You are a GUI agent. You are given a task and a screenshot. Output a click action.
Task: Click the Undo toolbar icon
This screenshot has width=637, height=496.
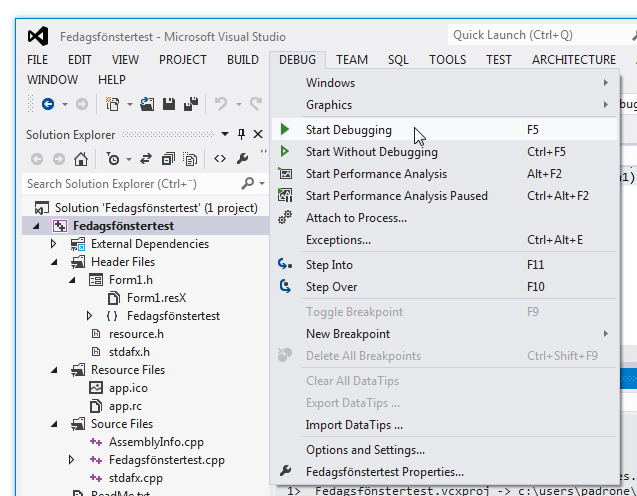pyautogui.click(x=221, y=104)
